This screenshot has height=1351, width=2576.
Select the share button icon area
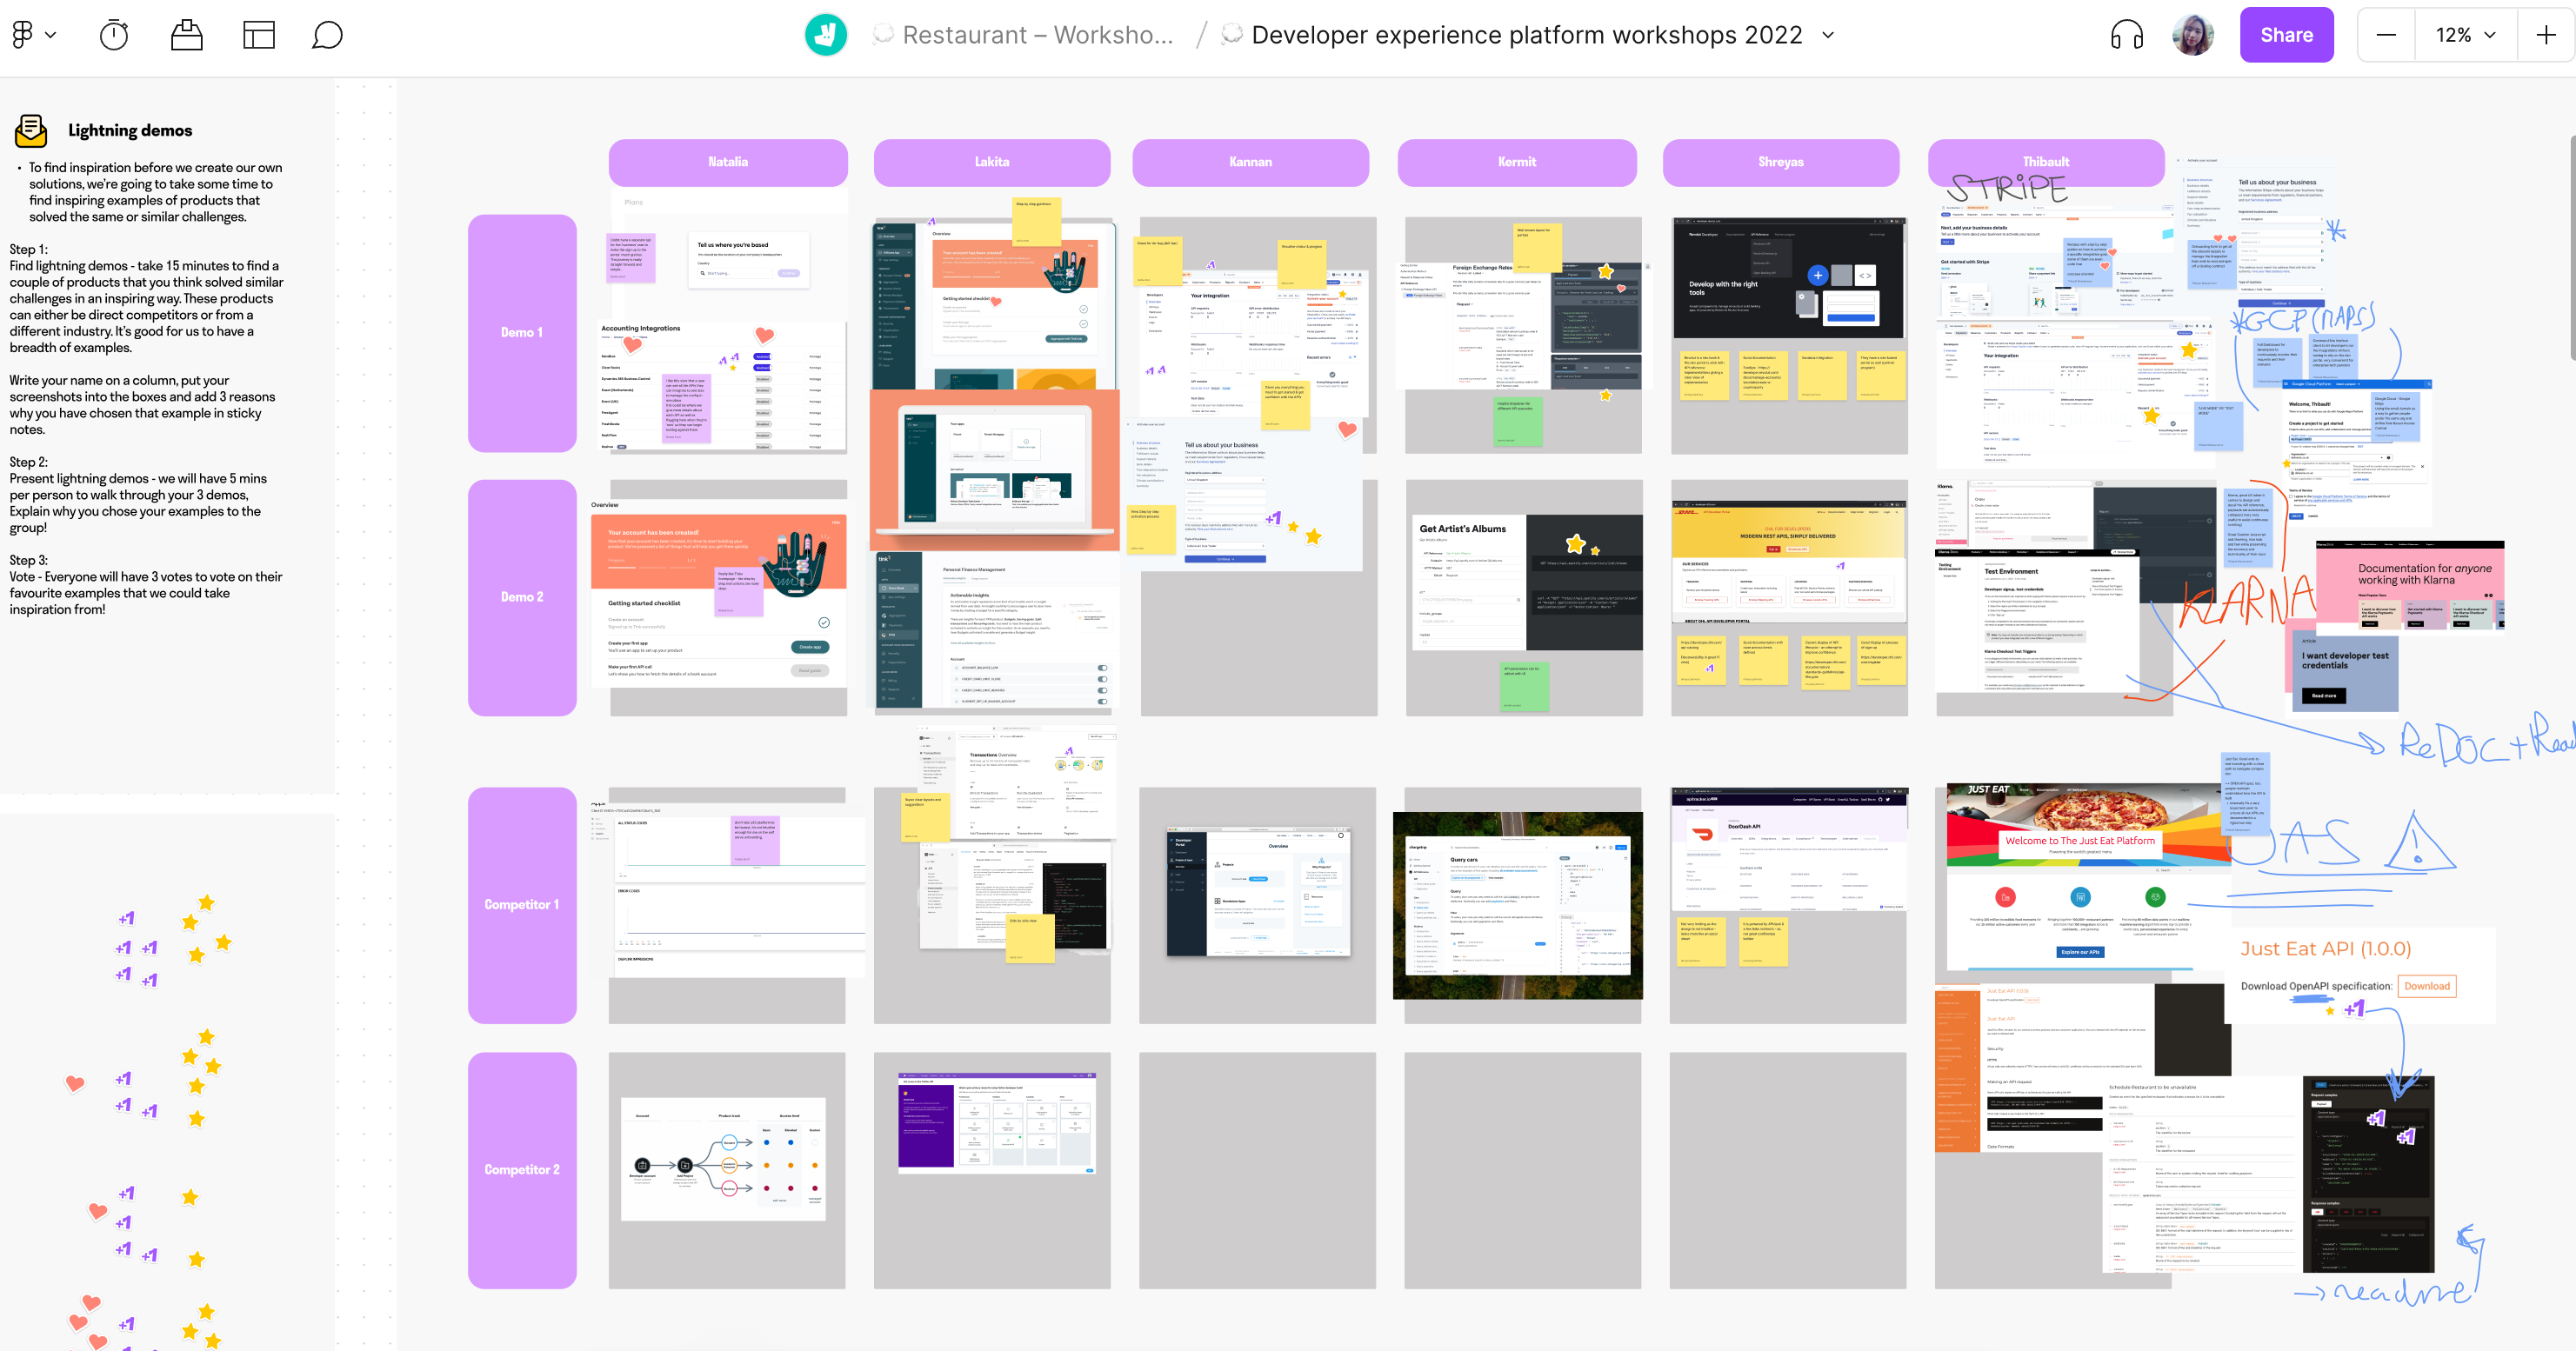click(2283, 34)
